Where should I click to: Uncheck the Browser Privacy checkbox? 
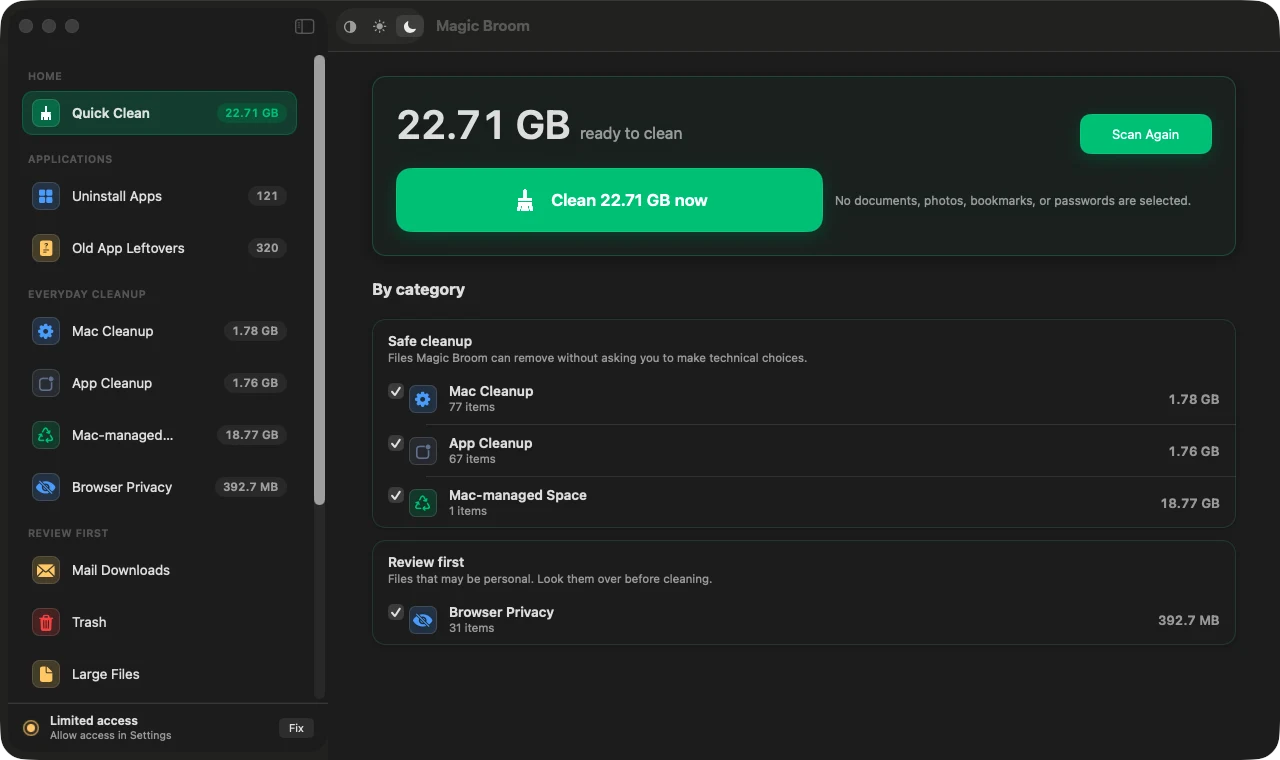click(x=396, y=612)
